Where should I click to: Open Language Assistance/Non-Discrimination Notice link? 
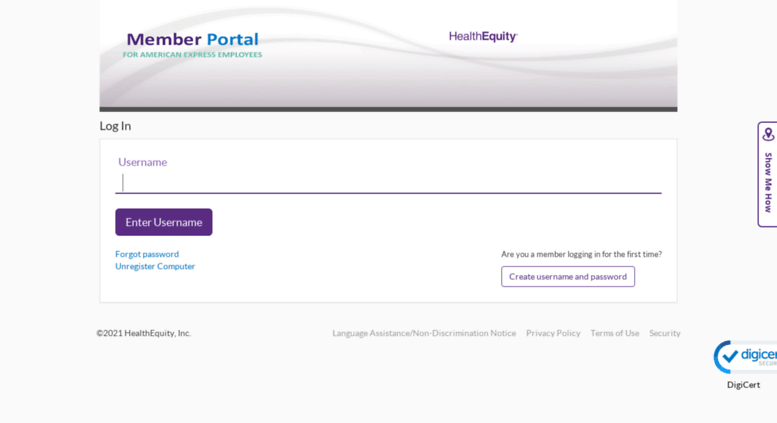click(424, 333)
